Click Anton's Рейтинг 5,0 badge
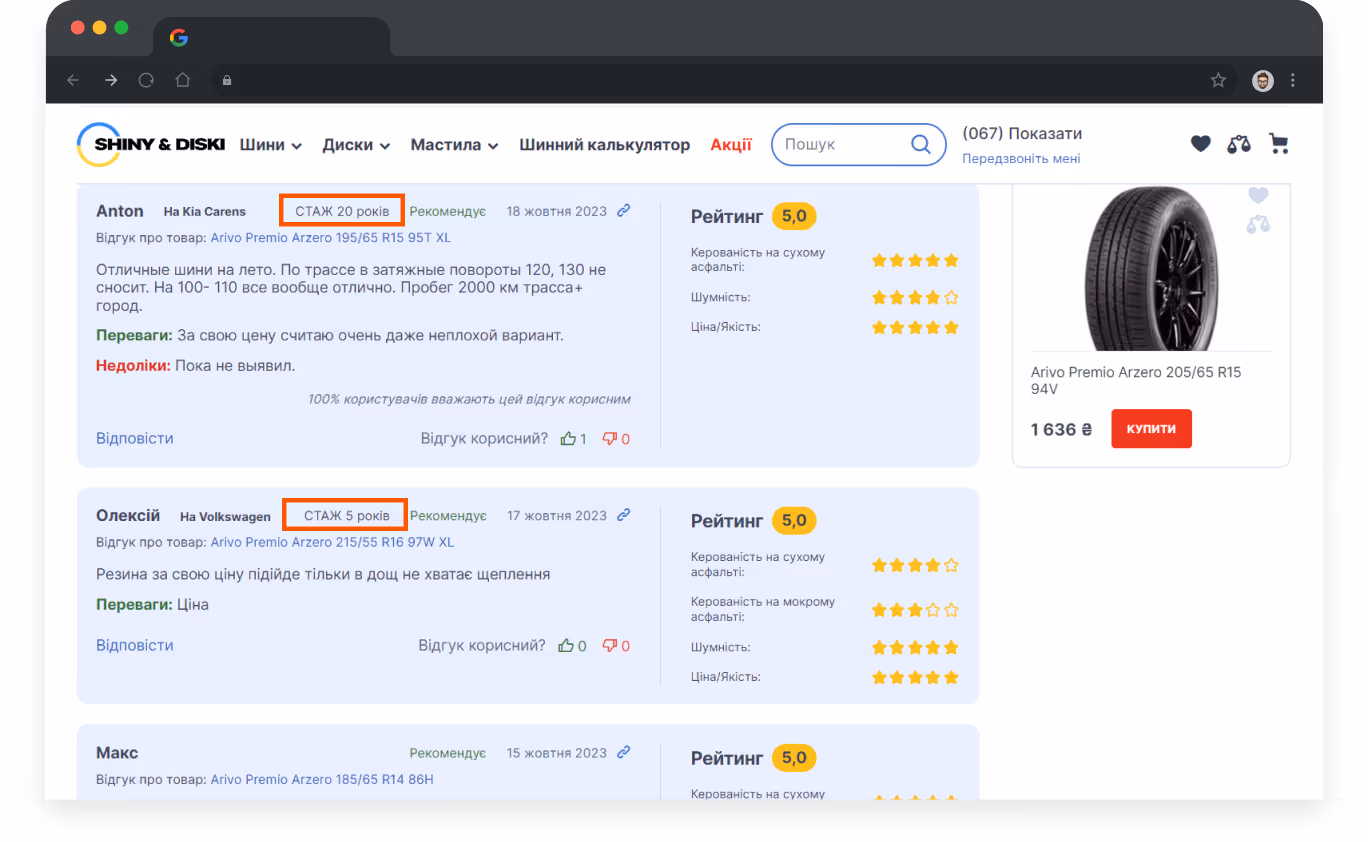 (x=794, y=216)
